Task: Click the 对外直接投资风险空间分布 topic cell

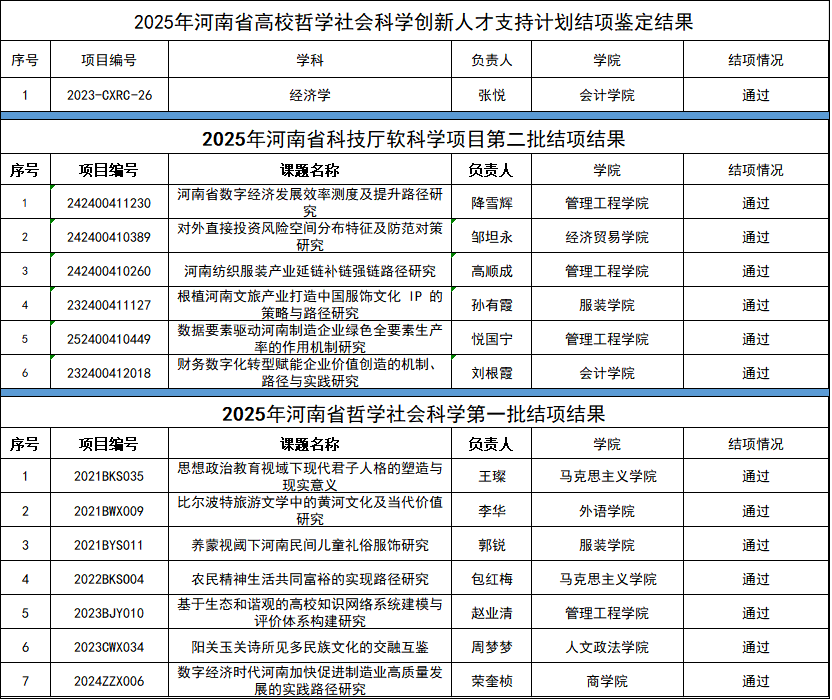Action: [310, 237]
